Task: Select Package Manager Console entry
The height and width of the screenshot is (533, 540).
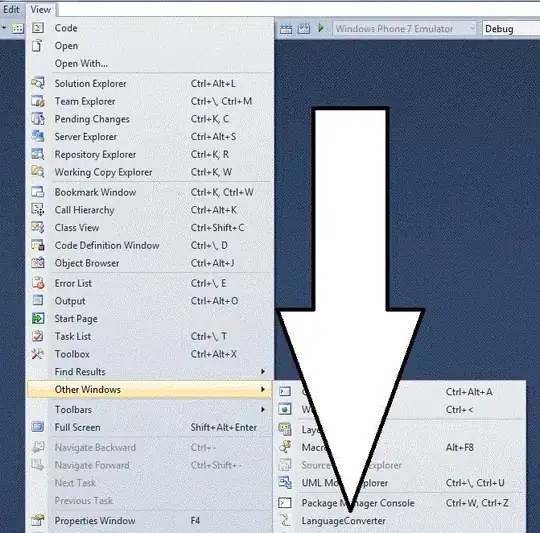Action: pos(400,503)
